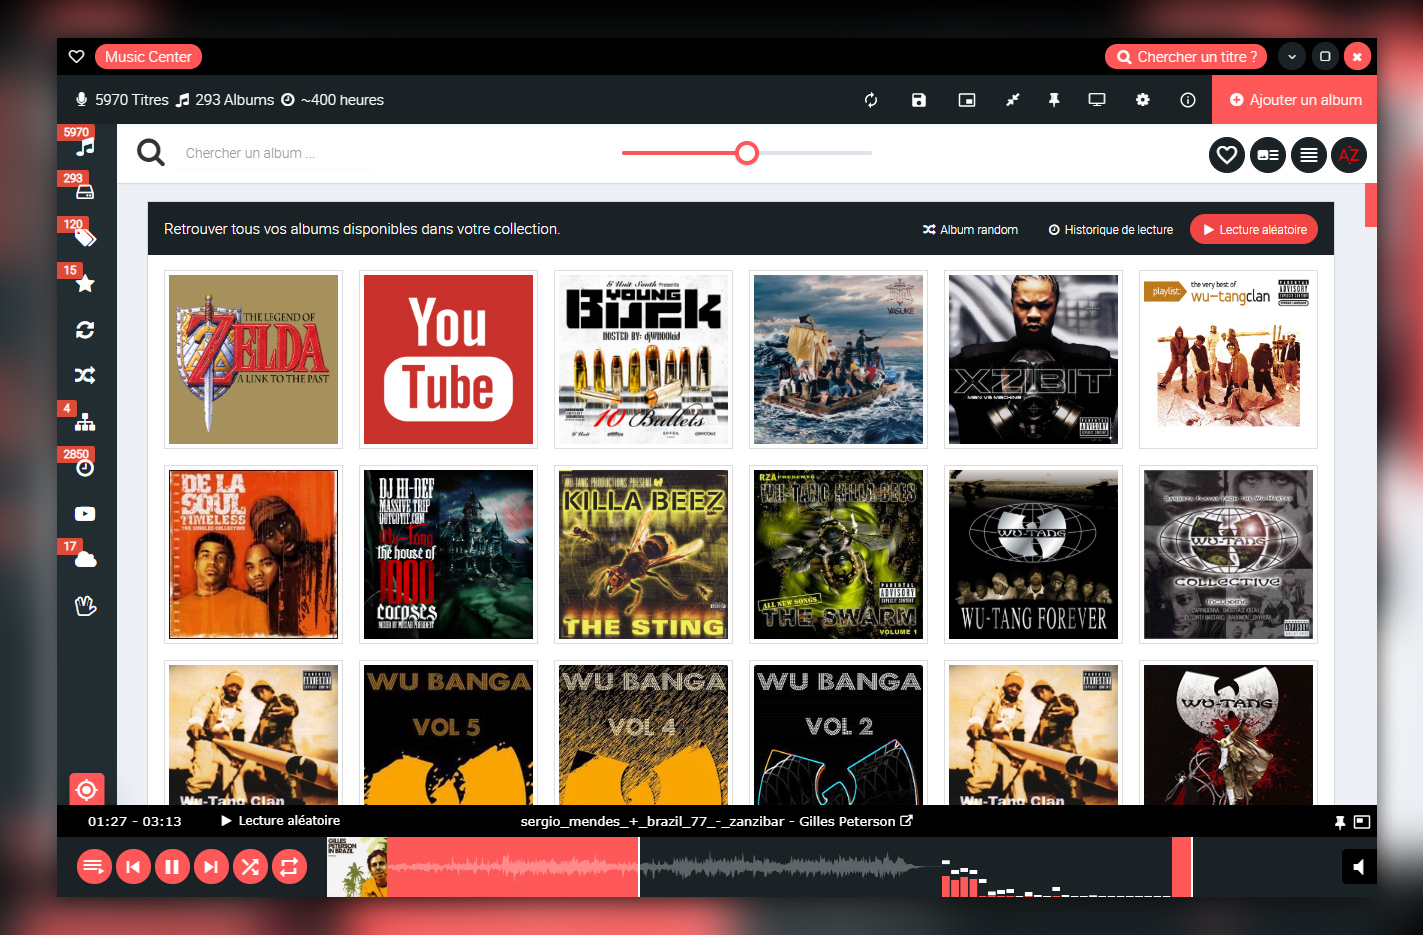Skip to next track
The height and width of the screenshot is (935, 1423).
click(211, 867)
